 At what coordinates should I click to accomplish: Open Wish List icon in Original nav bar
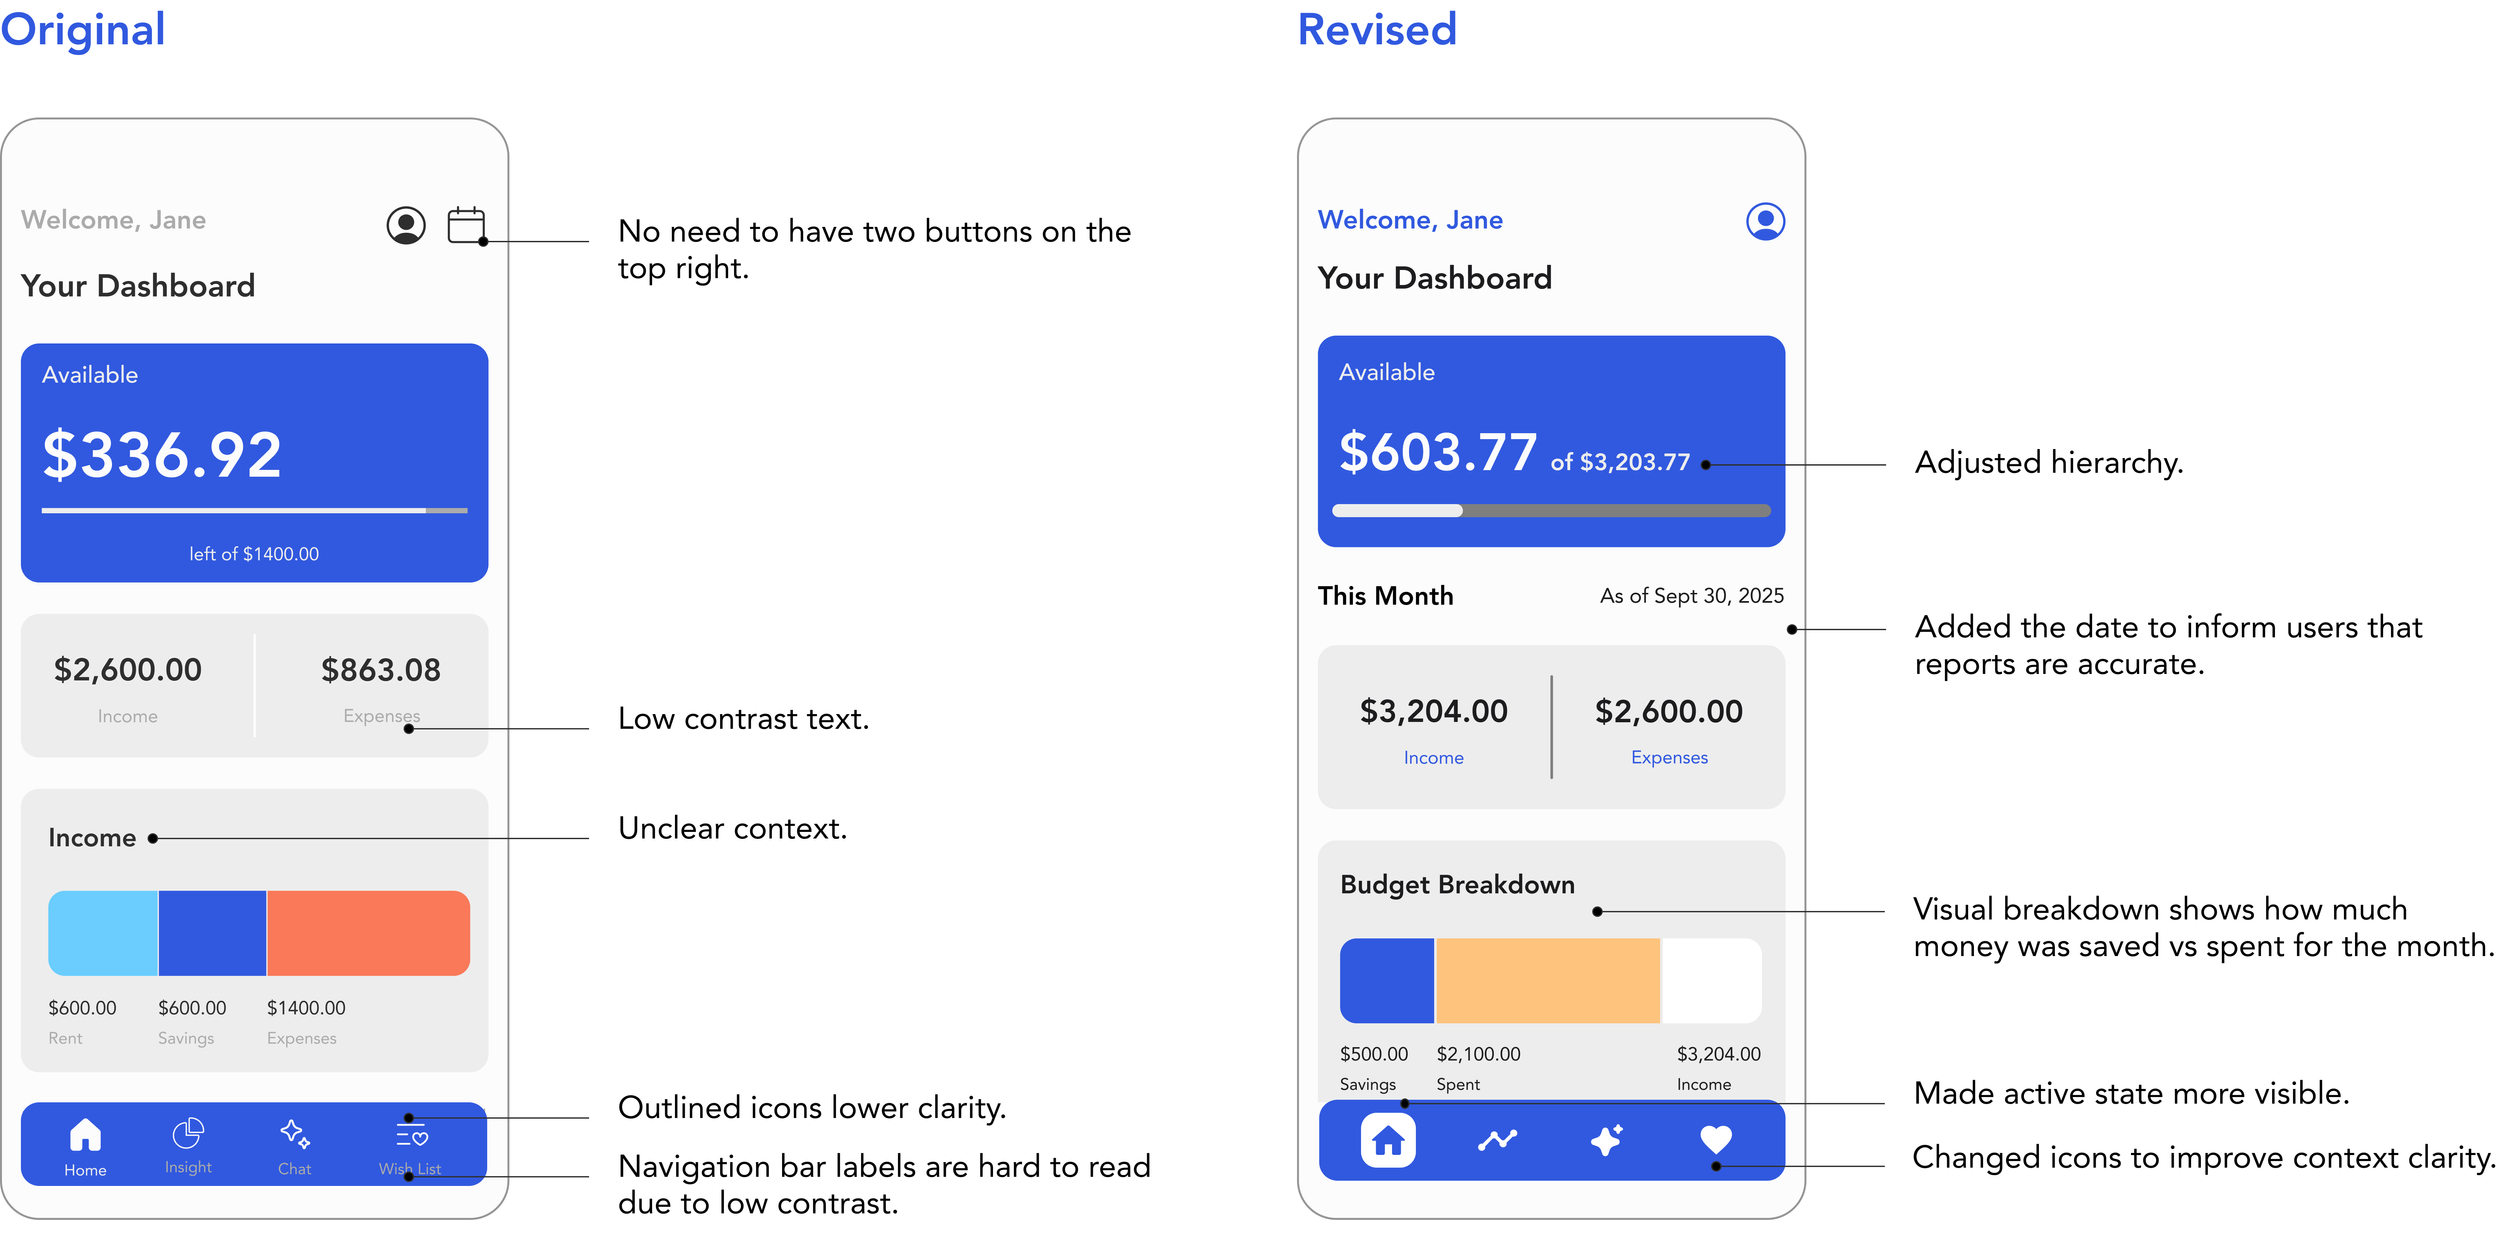pos(411,1135)
